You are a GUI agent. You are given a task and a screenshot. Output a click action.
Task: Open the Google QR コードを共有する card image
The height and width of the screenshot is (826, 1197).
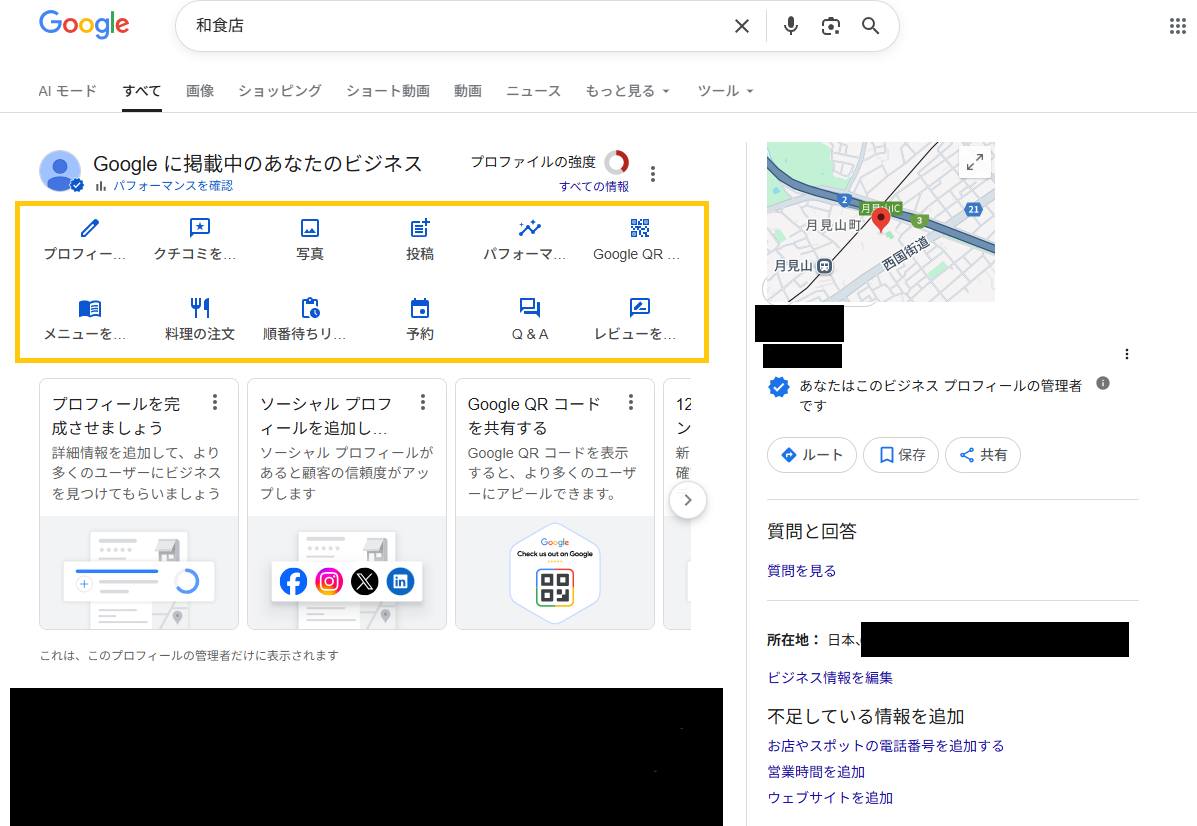[x=555, y=573]
